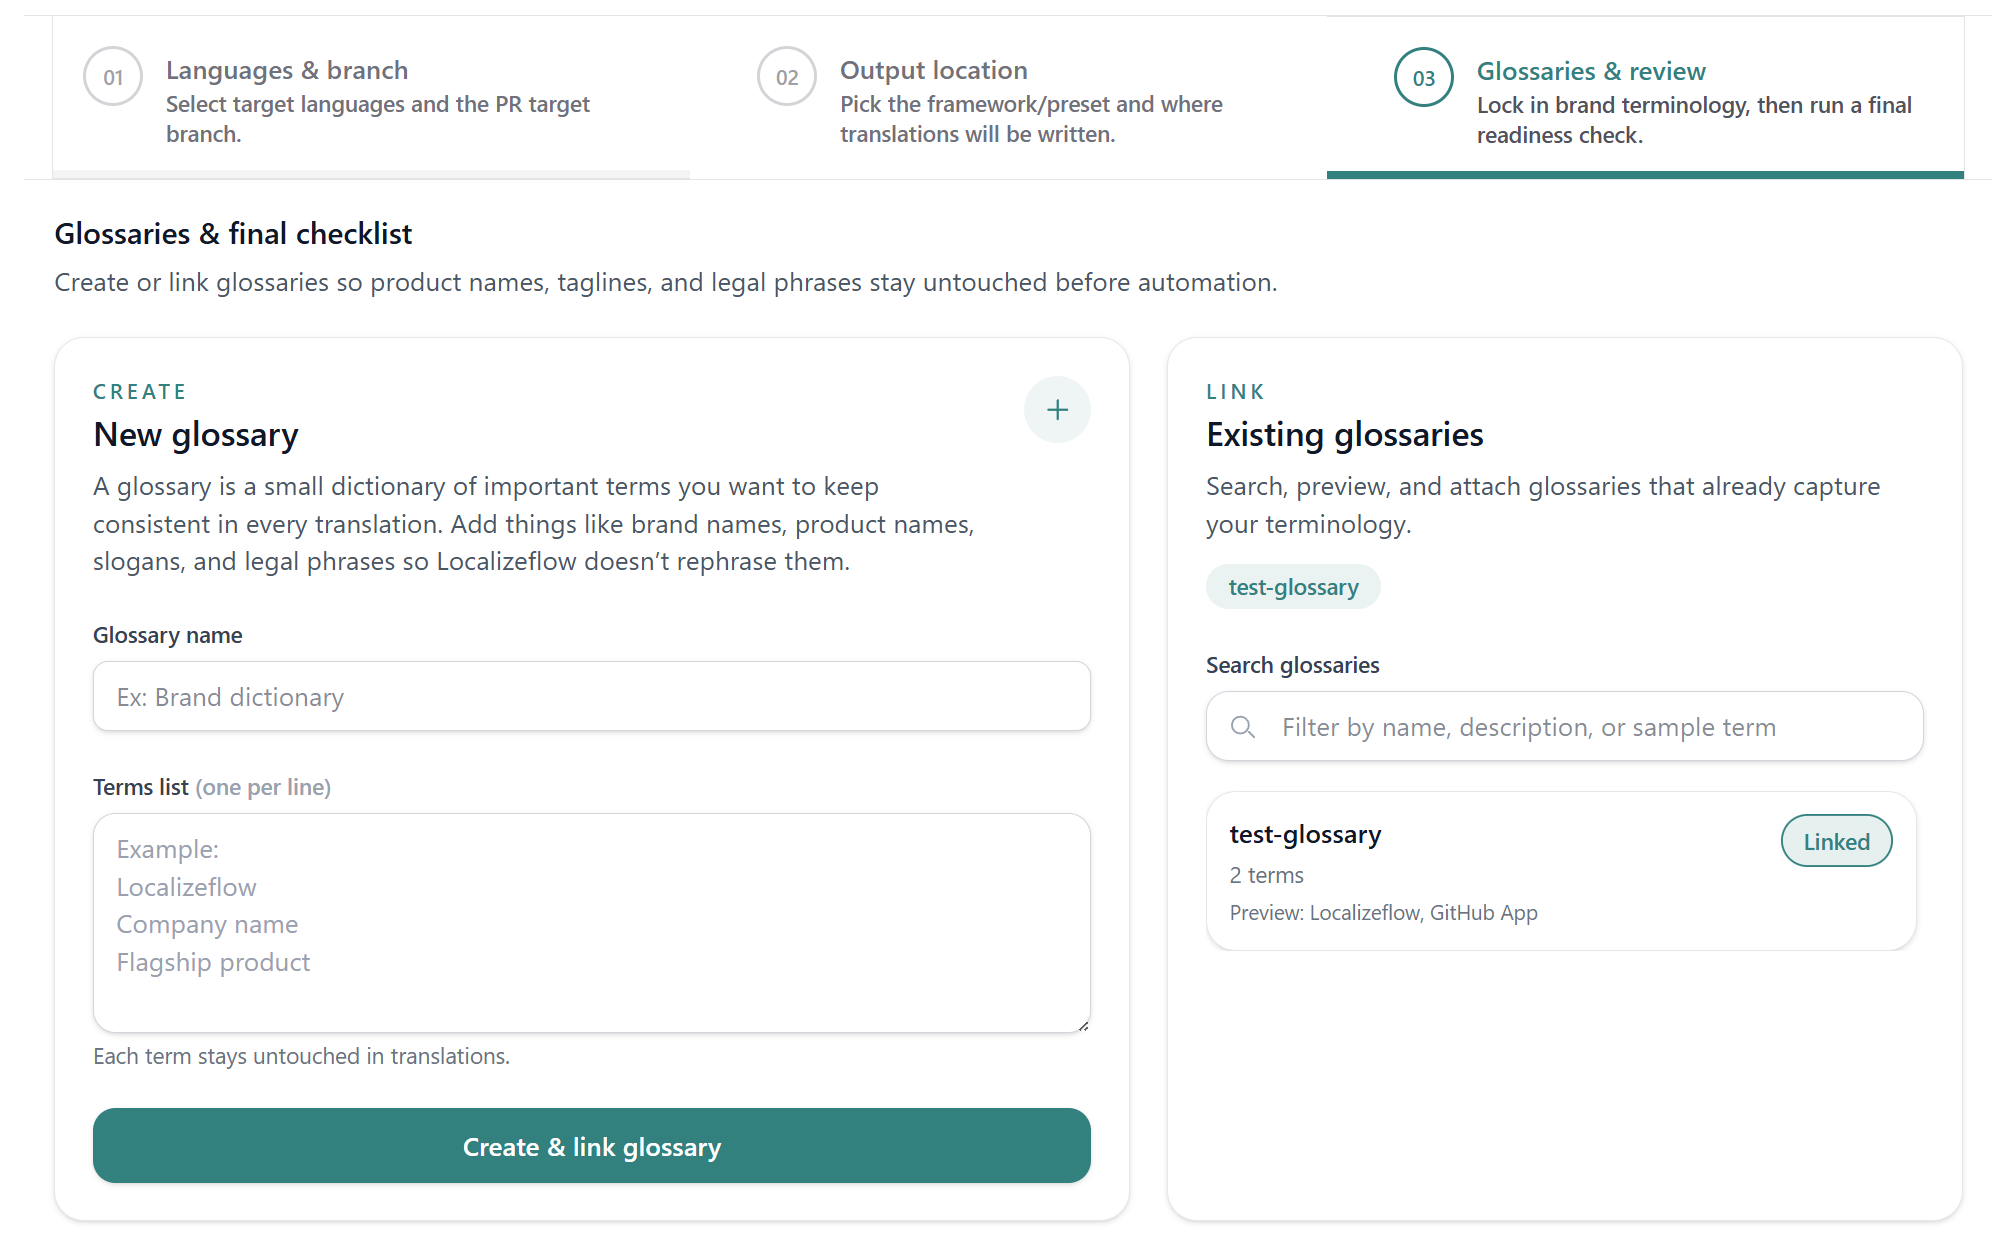Focus the Glossary name input field
This screenshot has height=1241, width=1992.
pyautogui.click(x=591, y=696)
